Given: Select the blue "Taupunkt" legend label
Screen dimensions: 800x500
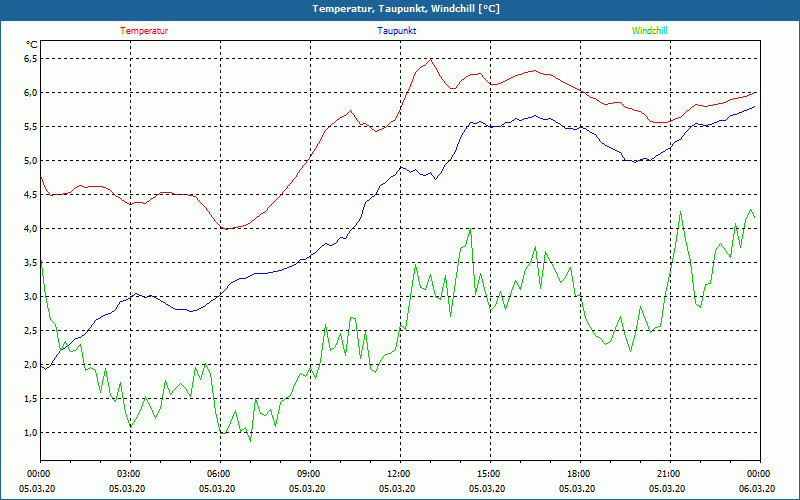Looking at the screenshot, I should point(396,31).
